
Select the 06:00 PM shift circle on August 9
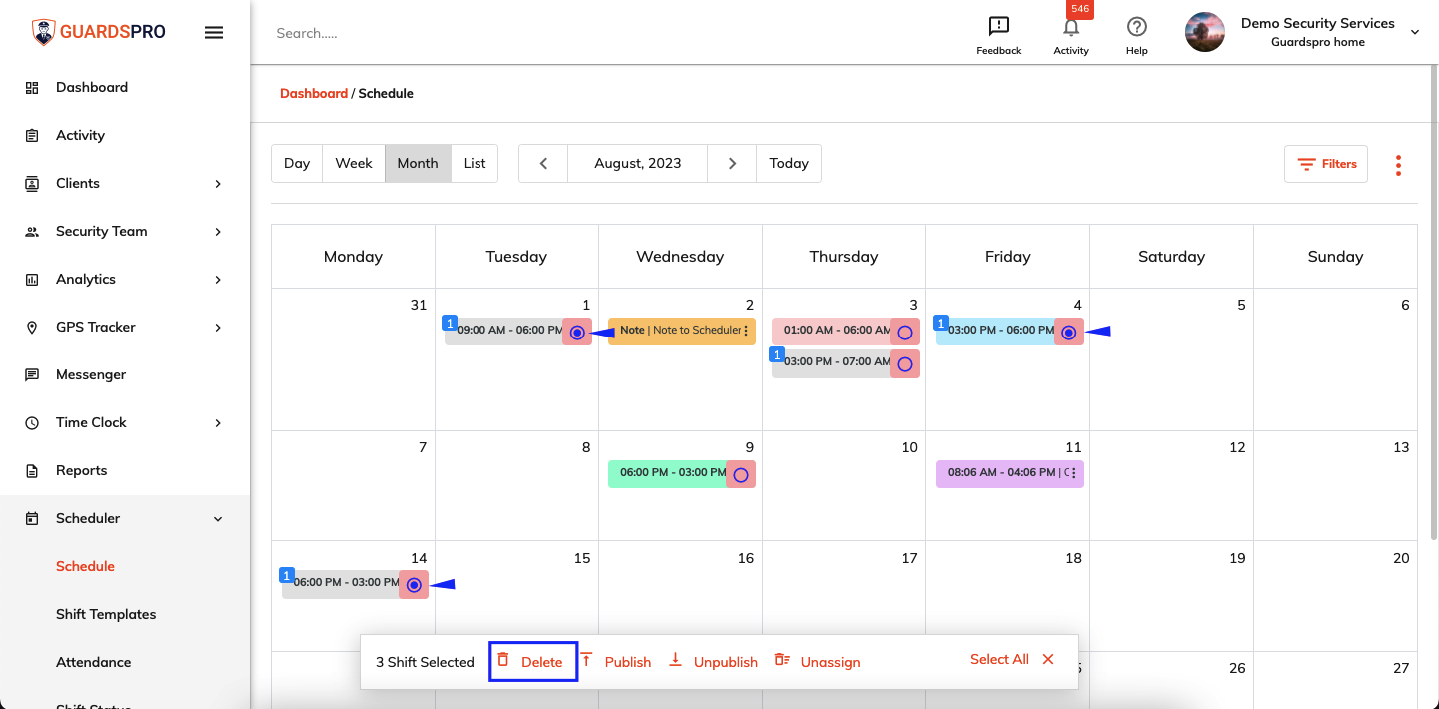(741, 474)
